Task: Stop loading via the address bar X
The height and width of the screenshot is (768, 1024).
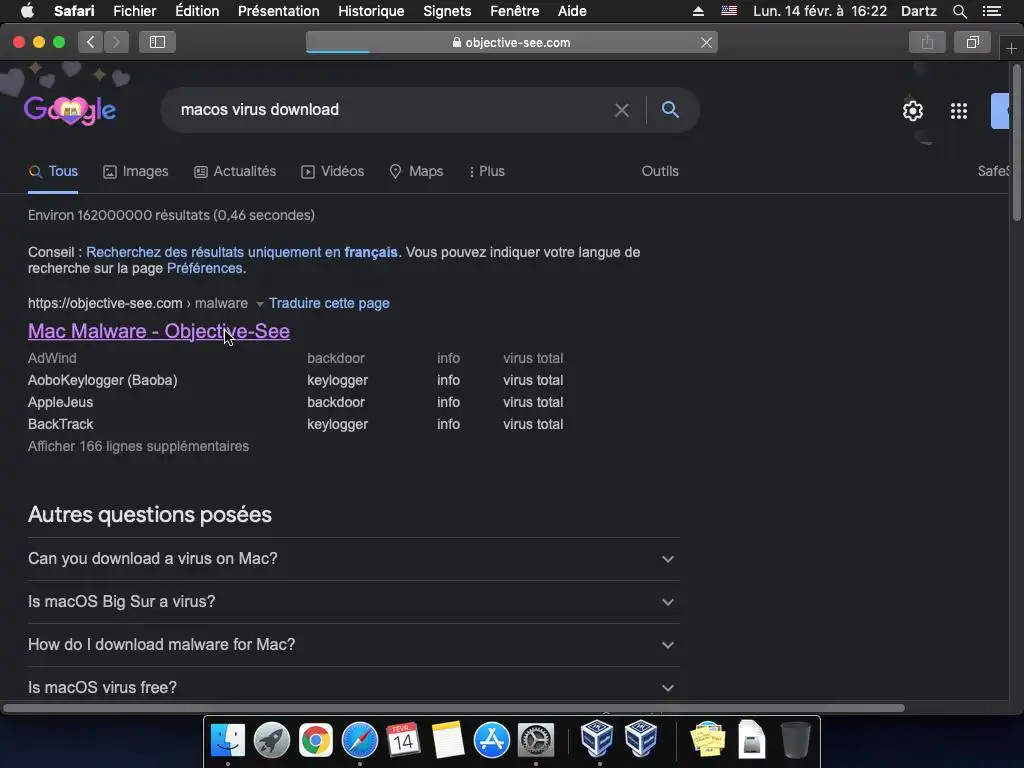Action: point(707,42)
